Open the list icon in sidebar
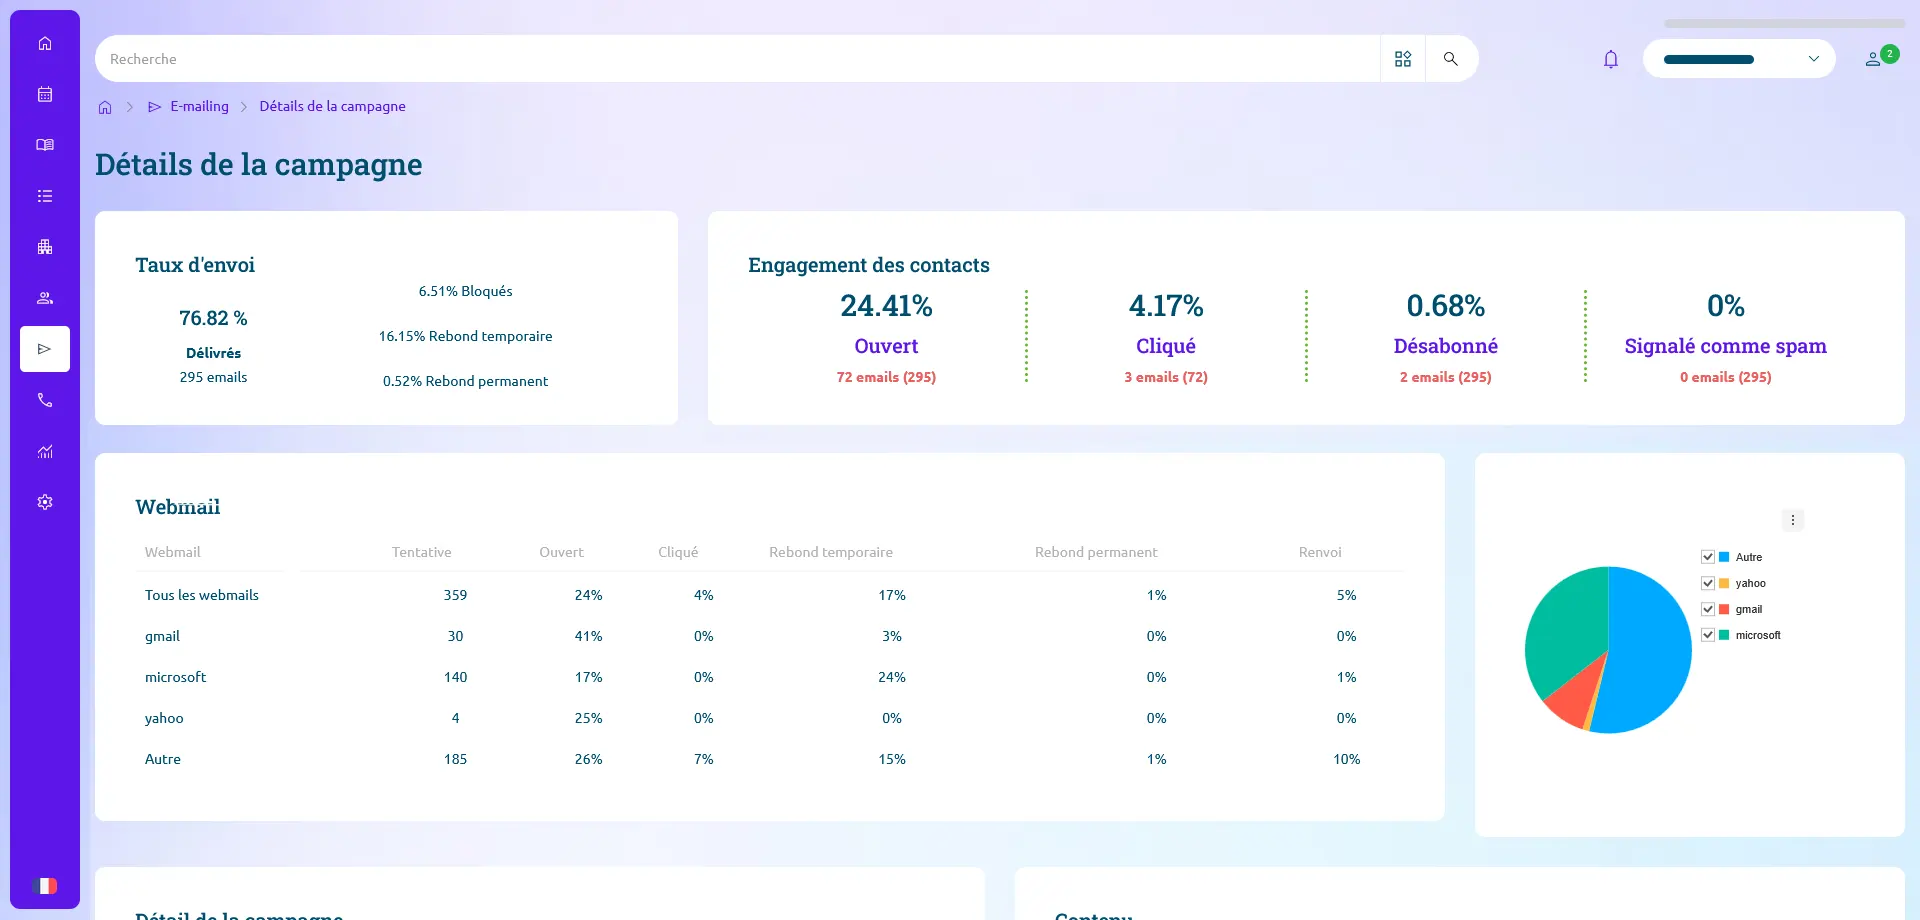This screenshot has width=1920, height=920. [45, 196]
